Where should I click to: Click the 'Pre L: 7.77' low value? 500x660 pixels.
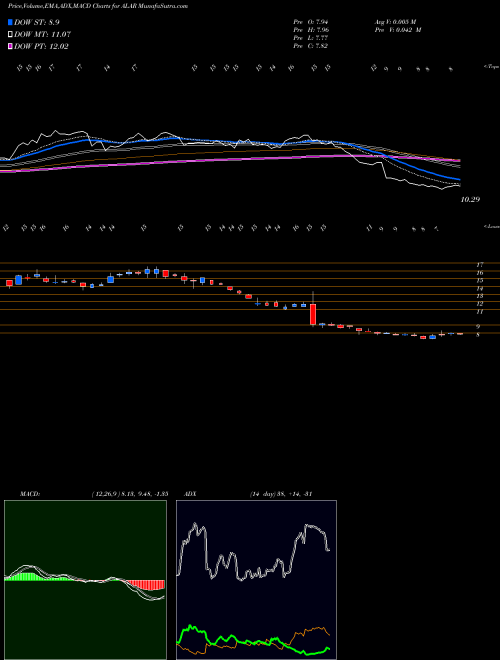(311, 38)
